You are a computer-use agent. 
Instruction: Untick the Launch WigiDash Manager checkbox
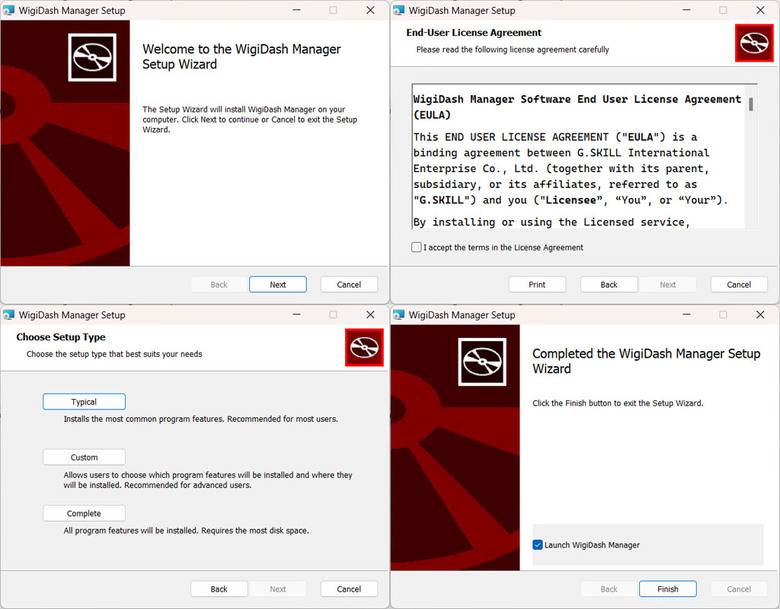[537, 545]
